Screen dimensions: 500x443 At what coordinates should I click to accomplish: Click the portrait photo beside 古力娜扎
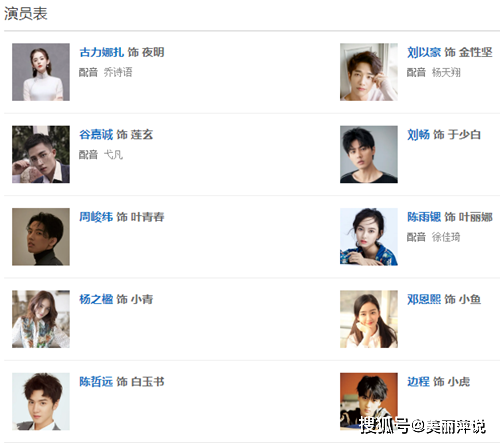point(41,72)
